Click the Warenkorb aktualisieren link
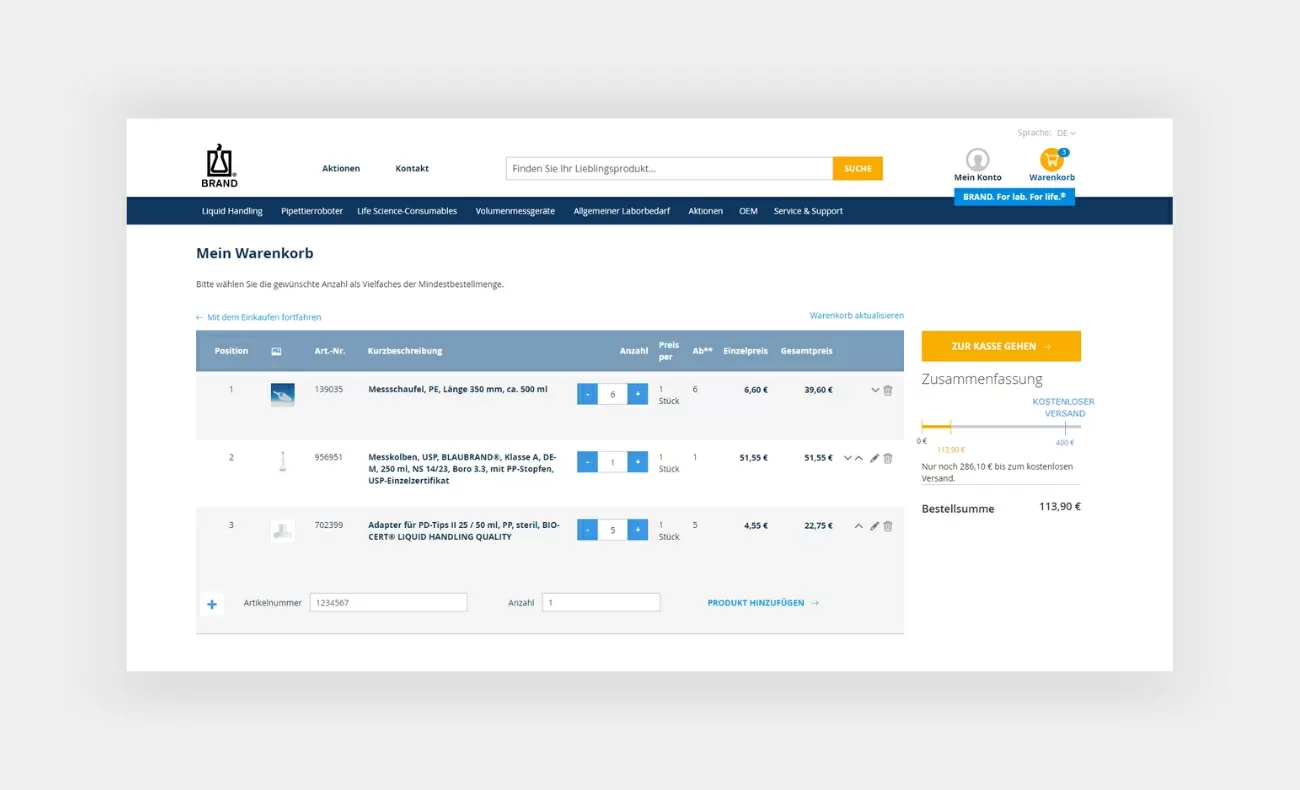This screenshot has height=790, width=1300. tap(856, 316)
